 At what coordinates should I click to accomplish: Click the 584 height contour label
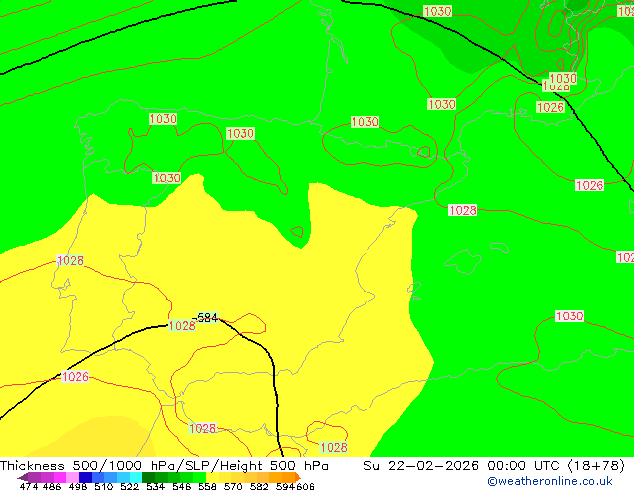(208, 317)
